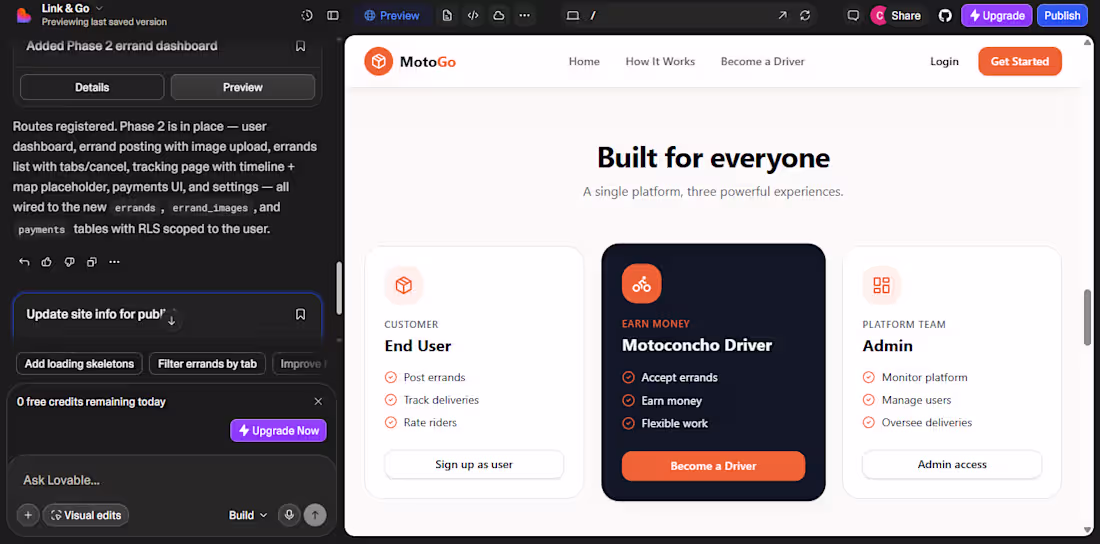This screenshot has width=1100, height=544.
Task: Open the Details tab of the card
Action: pyautogui.click(x=92, y=87)
